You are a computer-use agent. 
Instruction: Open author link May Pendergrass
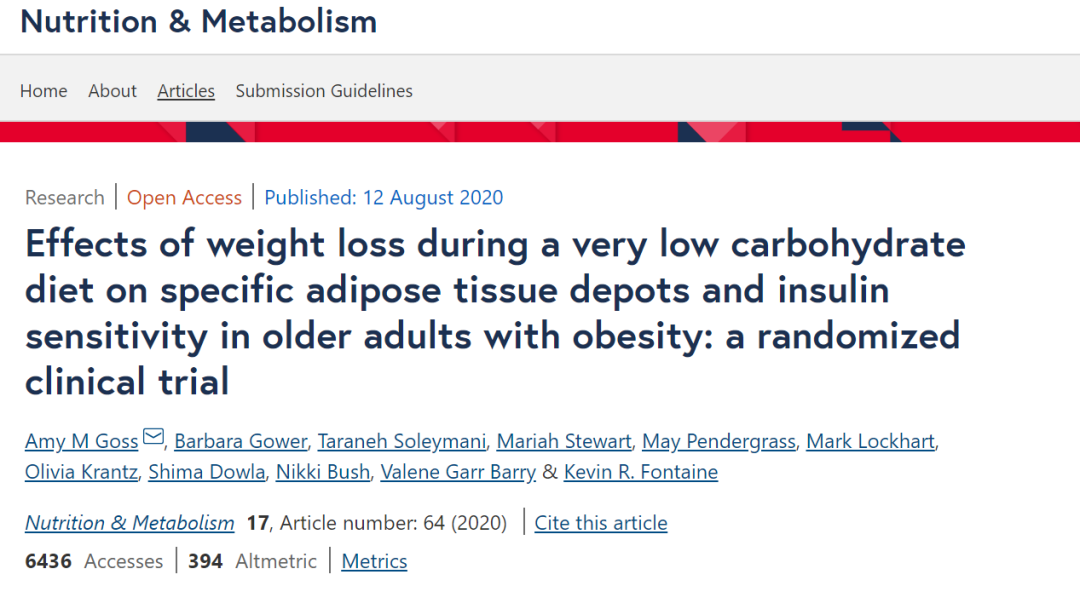pyautogui.click(x=718, y=441)
